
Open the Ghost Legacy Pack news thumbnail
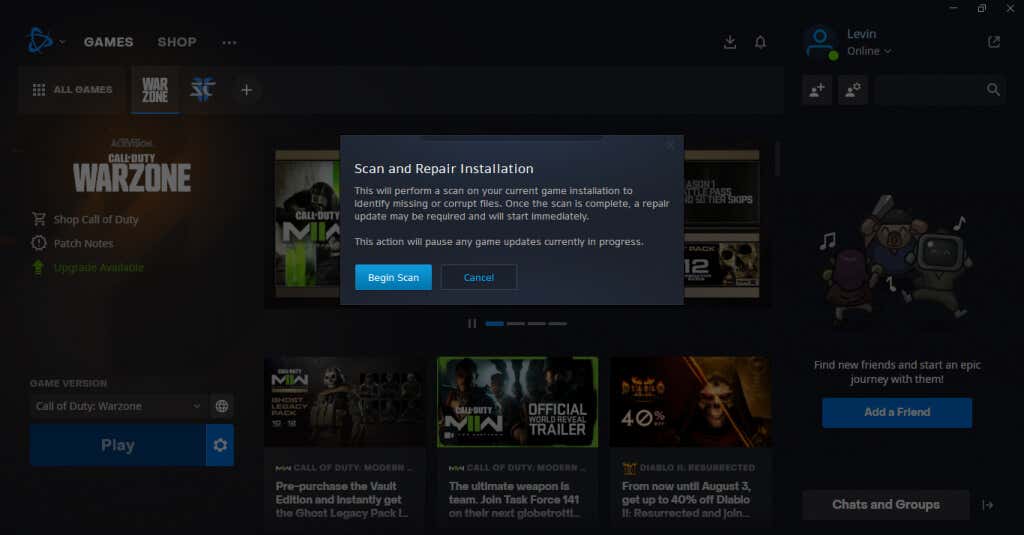click(345, 402)
